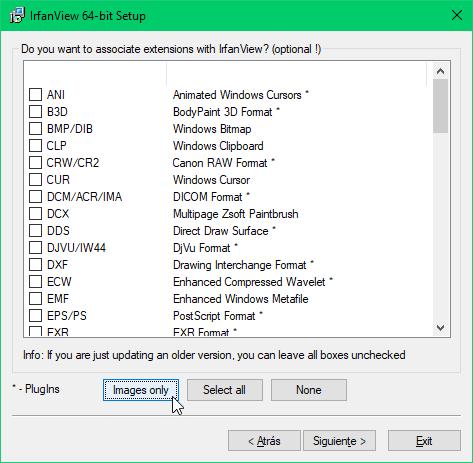Check the EMF checkbox

pyautogui.click(x=35, y=298)
